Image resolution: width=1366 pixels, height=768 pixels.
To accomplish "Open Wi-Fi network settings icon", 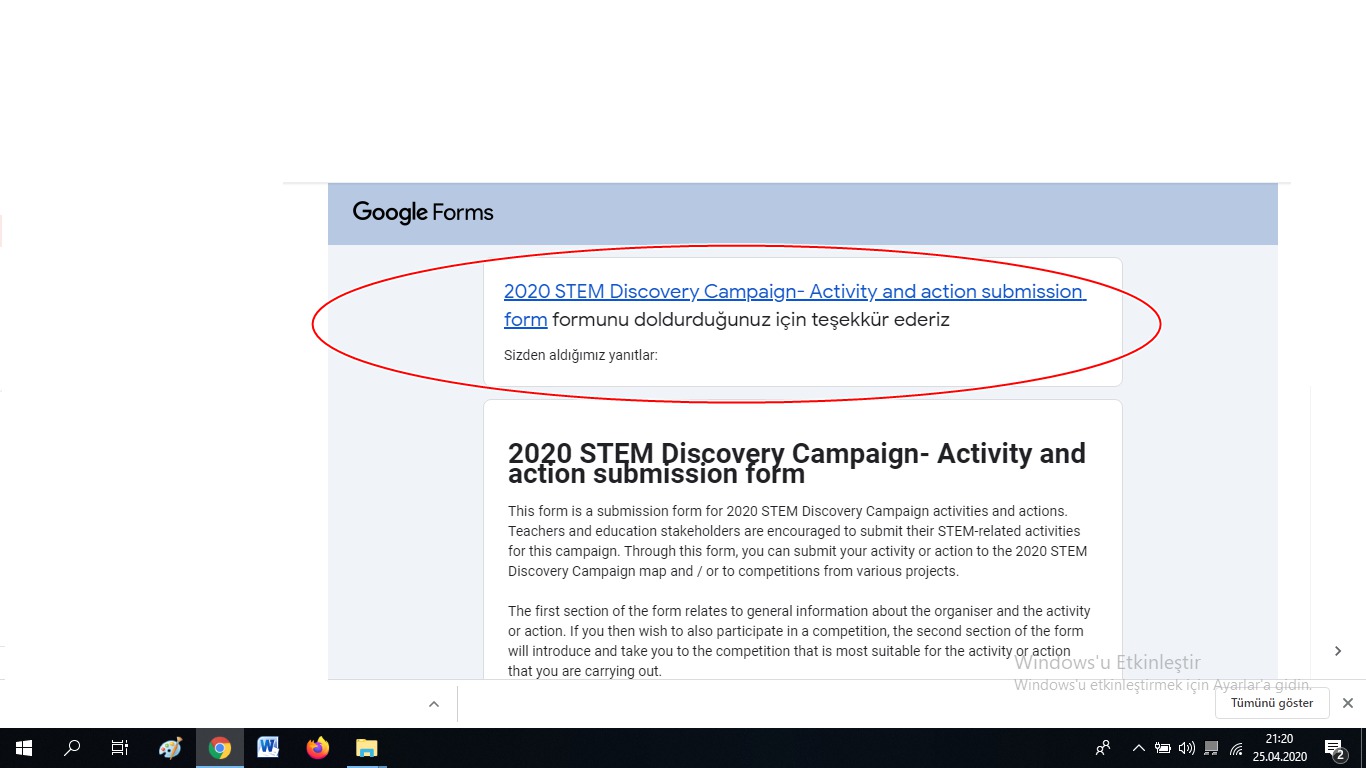I will click(x=1236, y=748).
